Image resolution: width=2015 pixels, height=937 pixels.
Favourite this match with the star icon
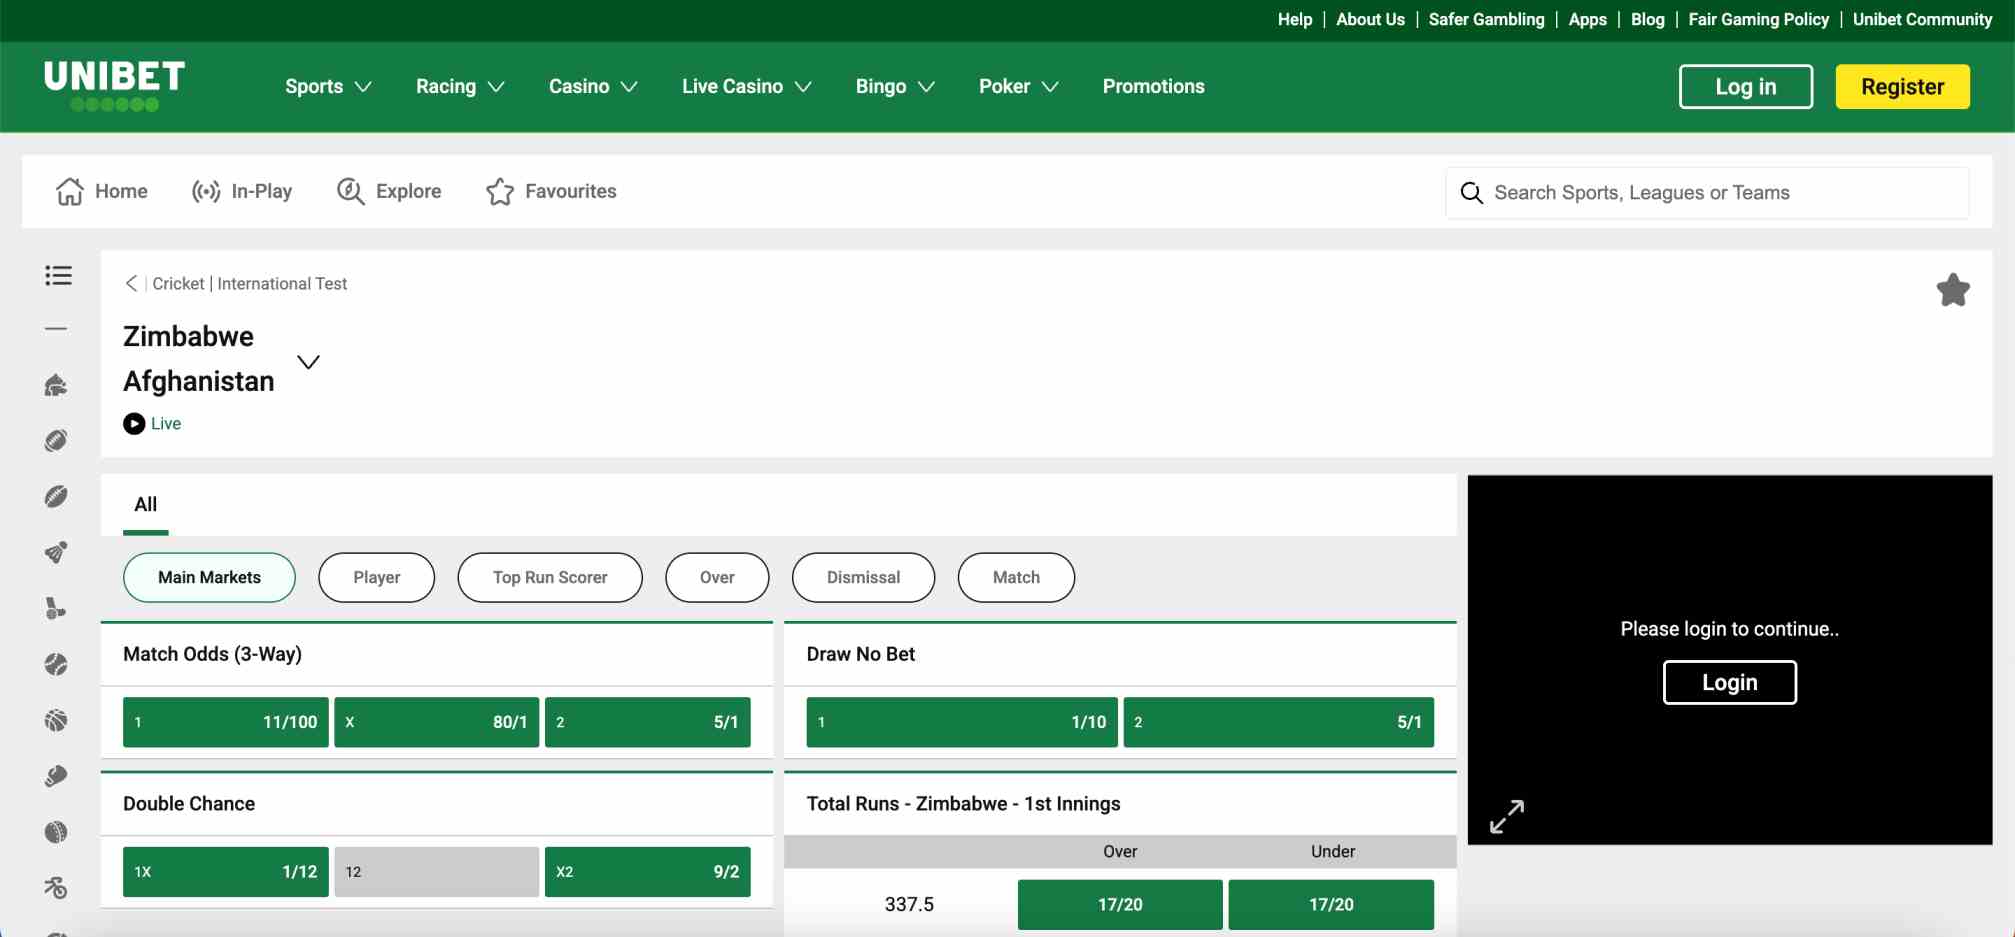tap(1952, 290)
